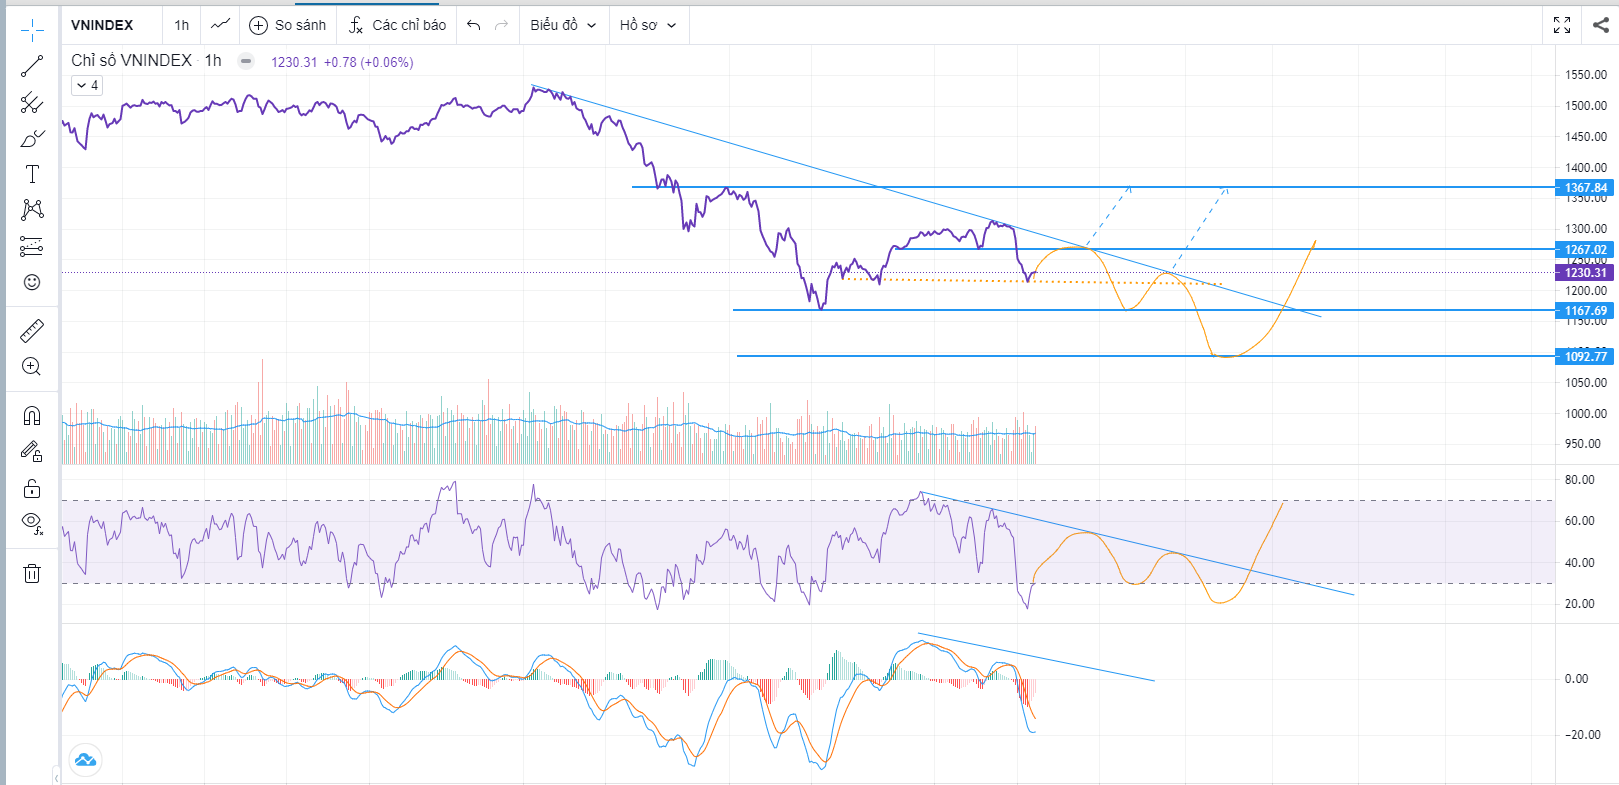The width and height of the screenshot is (1619, 785).
Task: Click the So sánh compare button
Action: (x=288, y=25)
